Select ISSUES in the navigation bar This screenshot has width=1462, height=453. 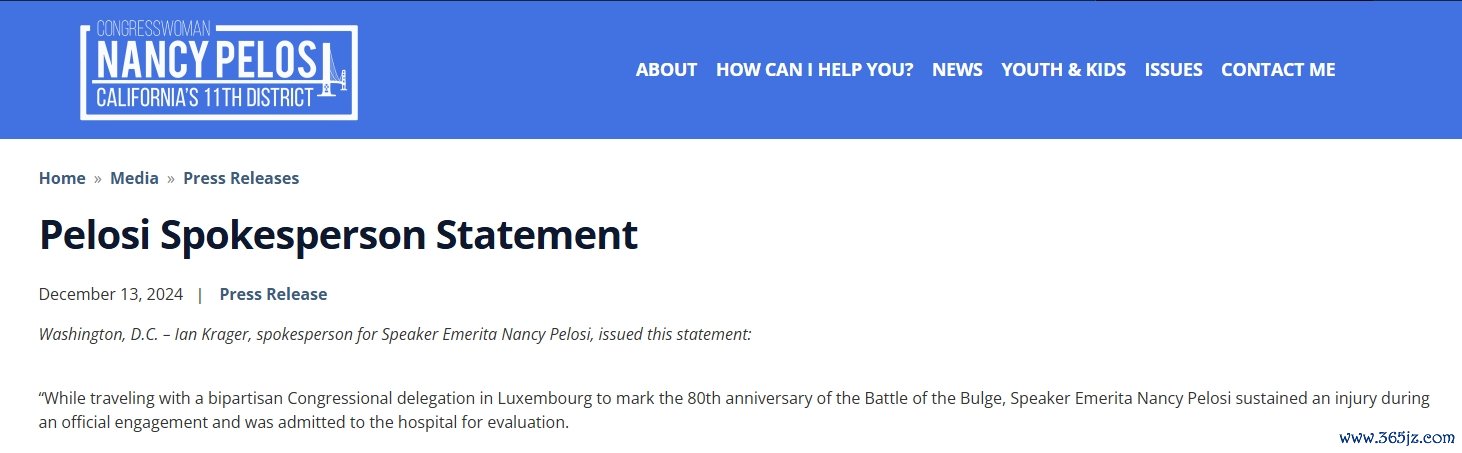click(x=1173, y=69)
